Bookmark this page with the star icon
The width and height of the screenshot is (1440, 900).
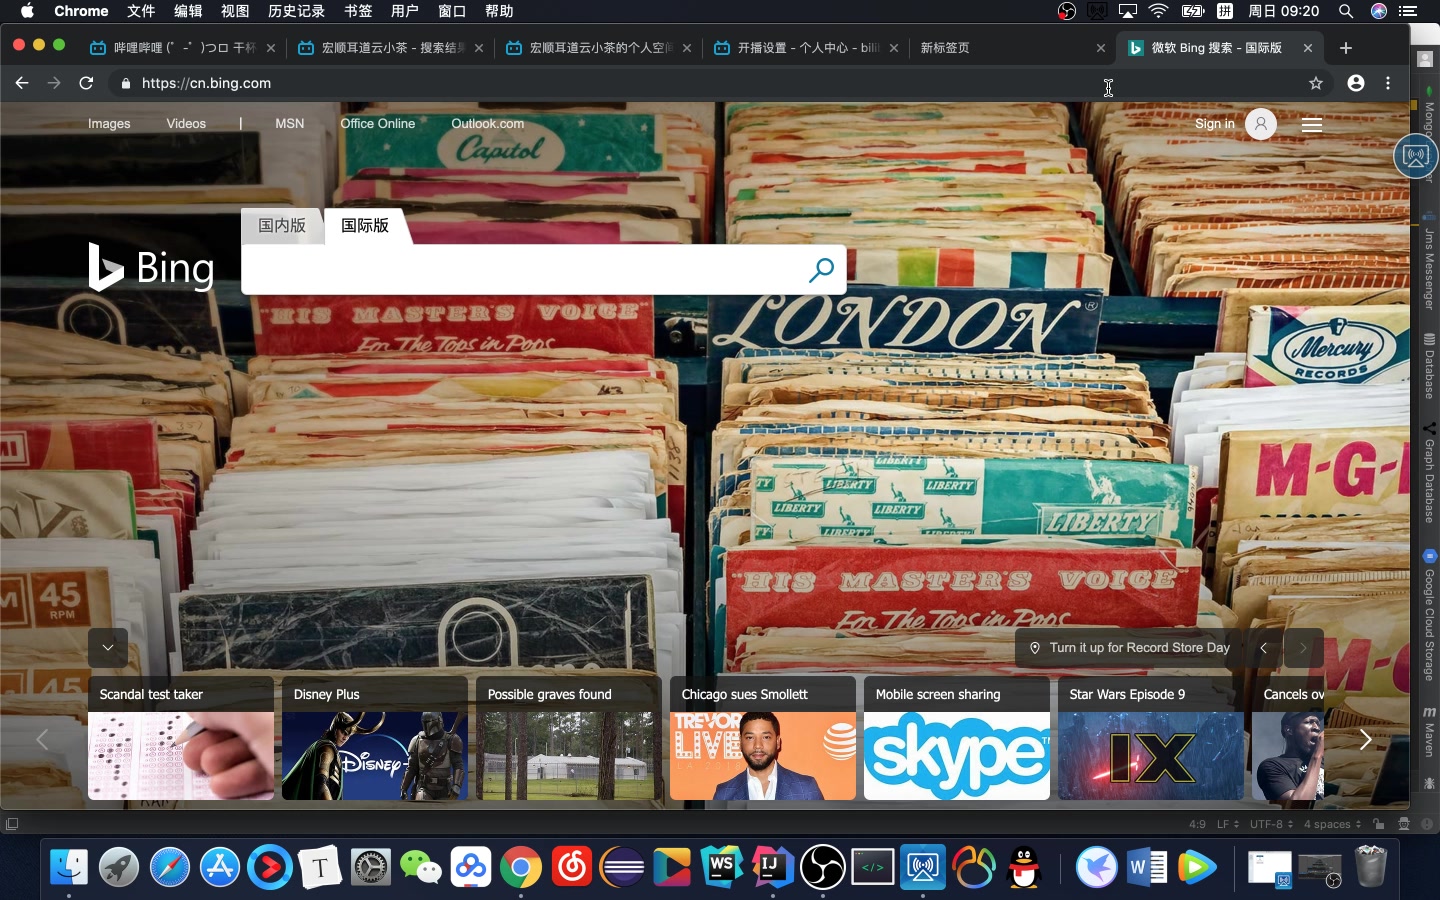(1316, 83)
